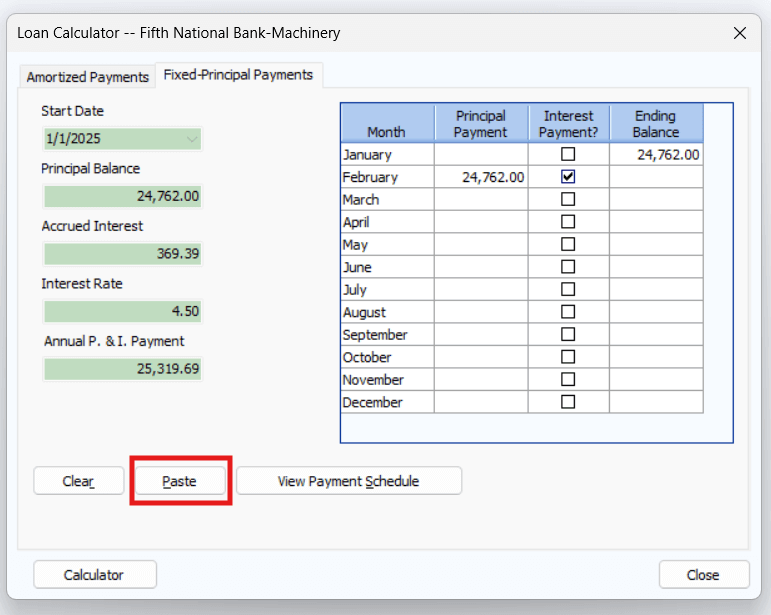771x615 pixels.
Task: Select the February row label
Action: tap(387, 177)
